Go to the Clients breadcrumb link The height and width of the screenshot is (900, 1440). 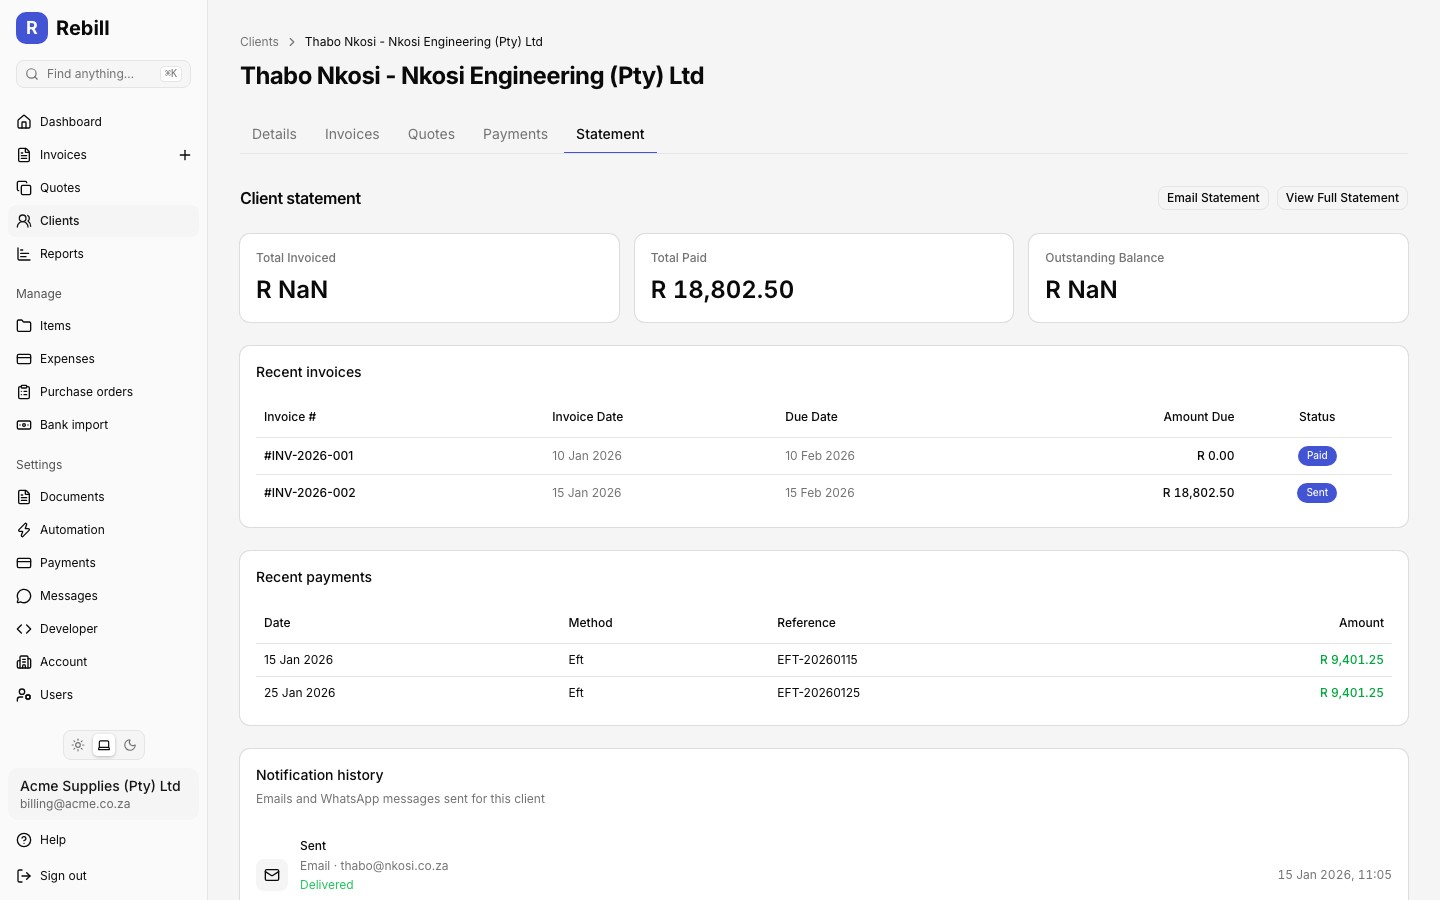[259, 42]
